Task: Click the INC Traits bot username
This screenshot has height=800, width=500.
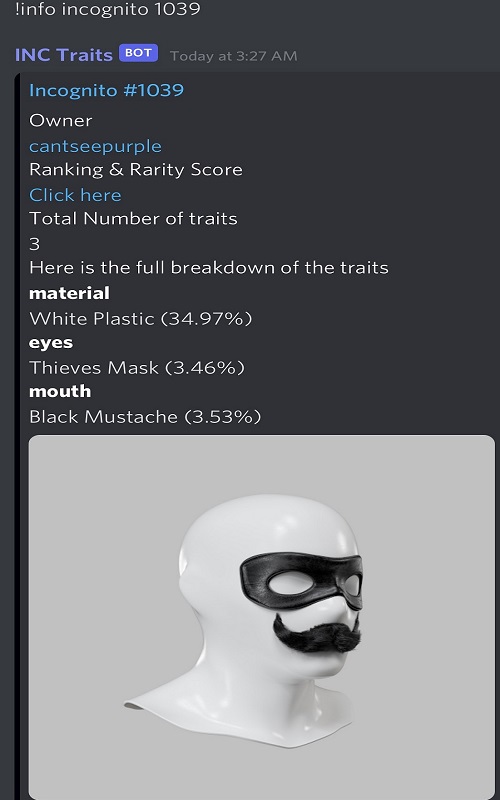Action: coord(64,55)
